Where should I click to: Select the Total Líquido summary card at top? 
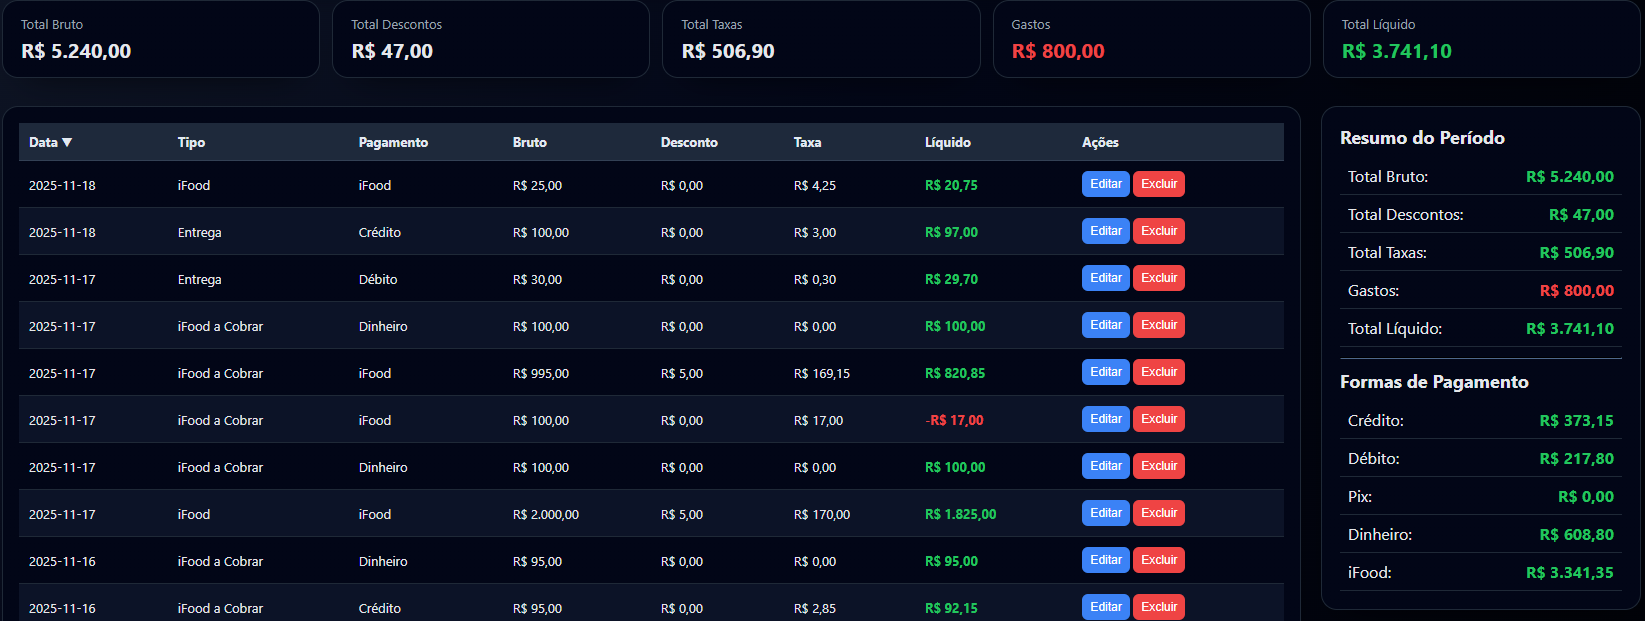(1480, 39)
